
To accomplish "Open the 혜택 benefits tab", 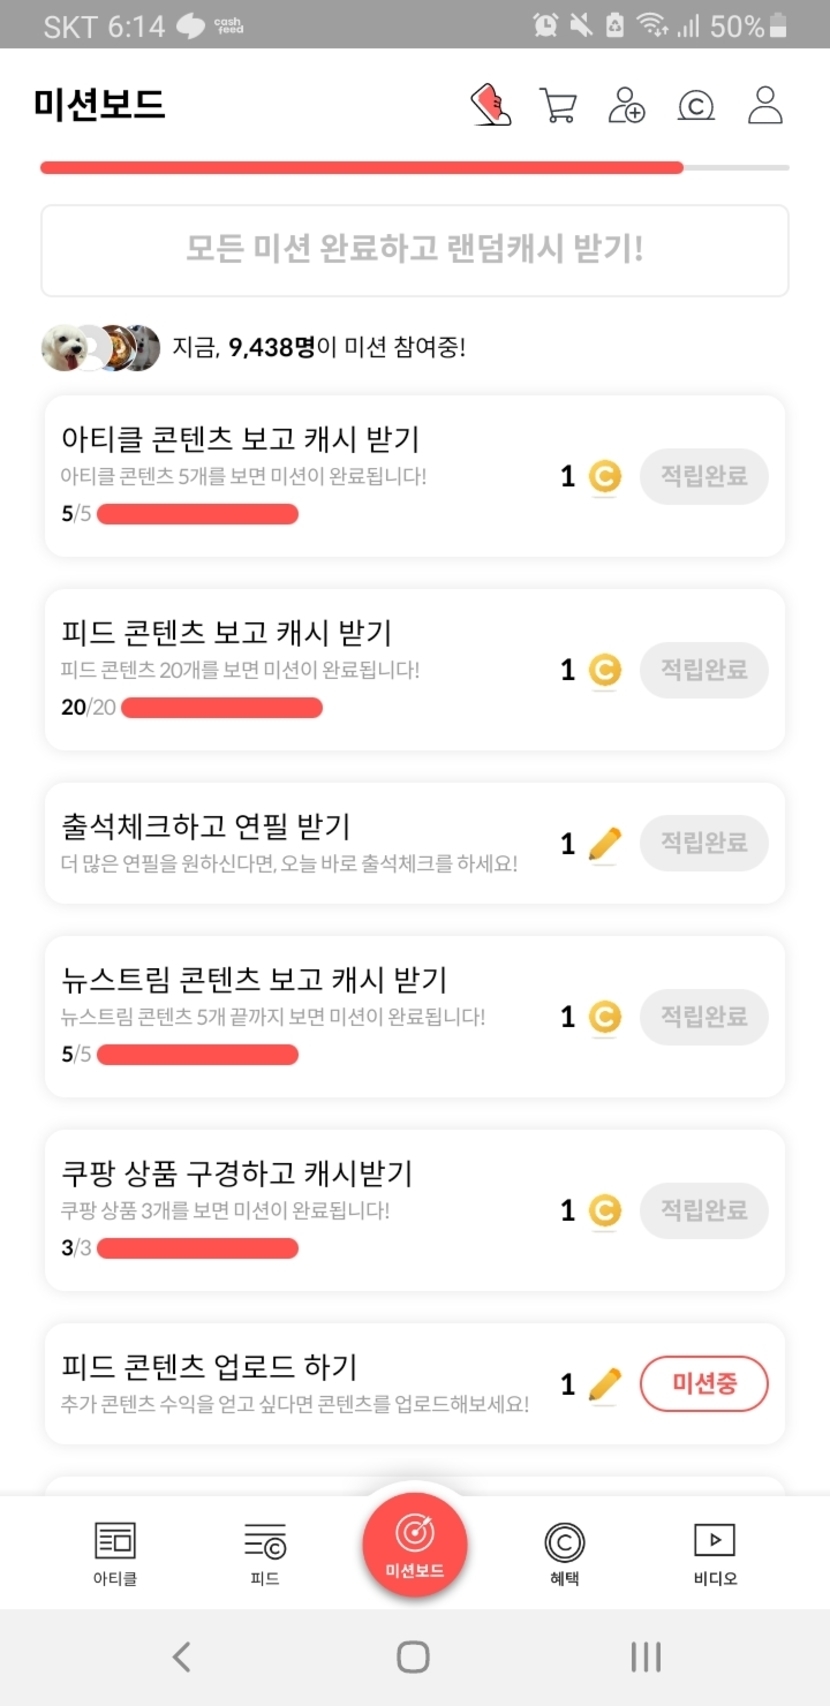I will pos(564,1552).
